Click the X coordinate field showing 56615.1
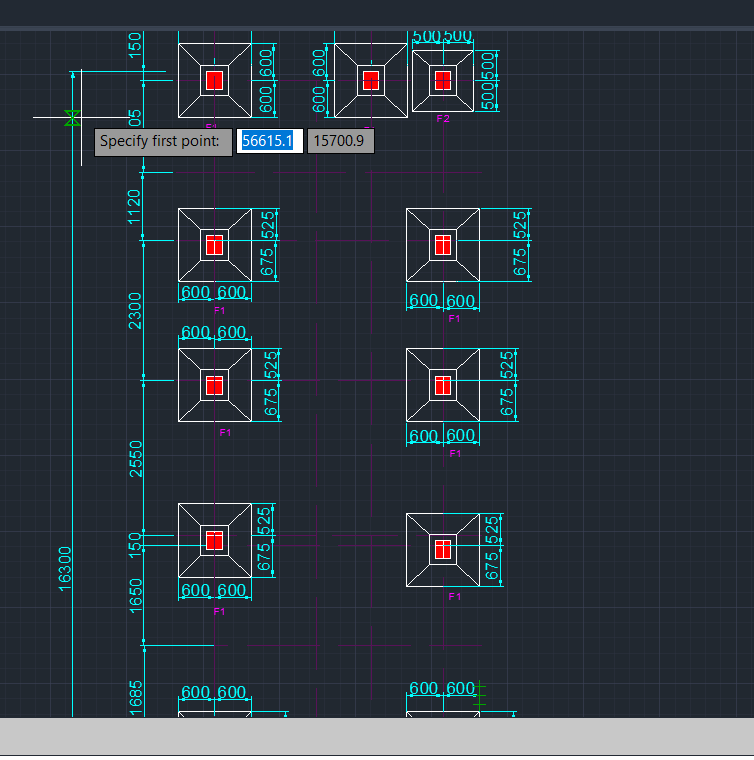The height and width of the screenshot is (760, 754). pos(269,141)
